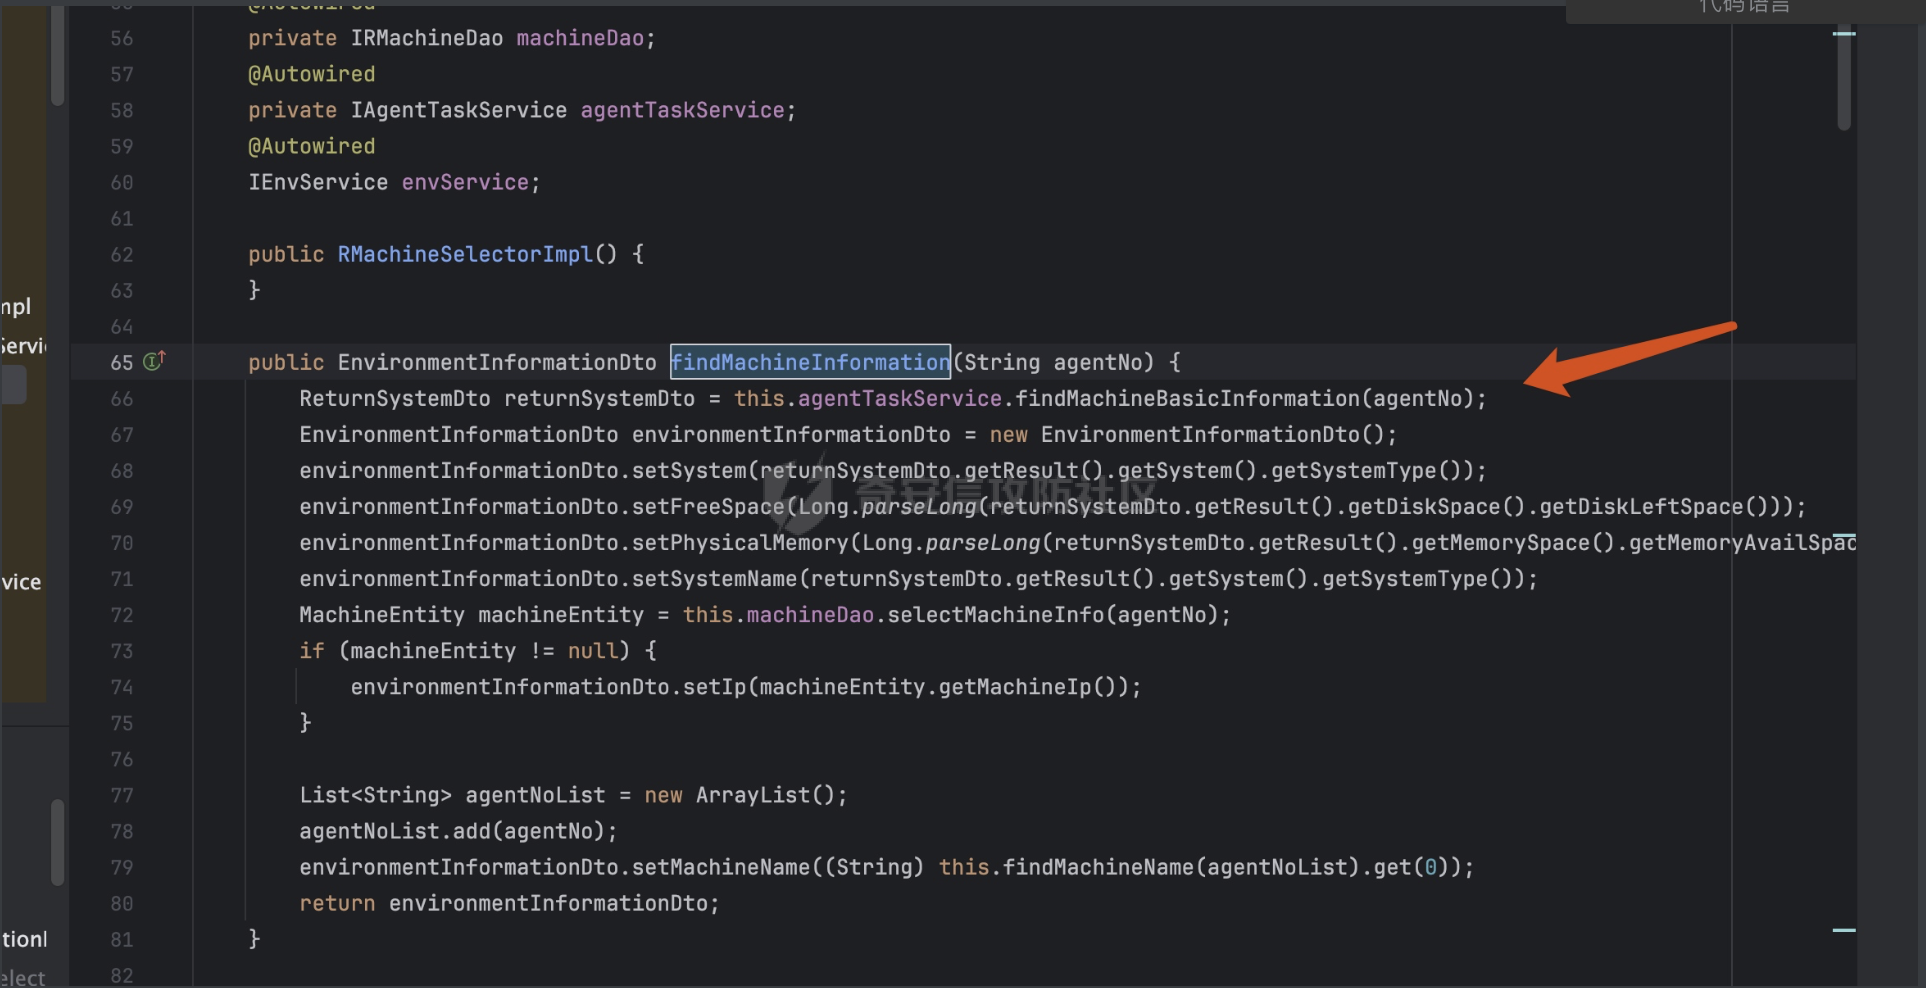Screen dimensions: 1926x988
Task: Click the envService field name
Action: point(465,182)
